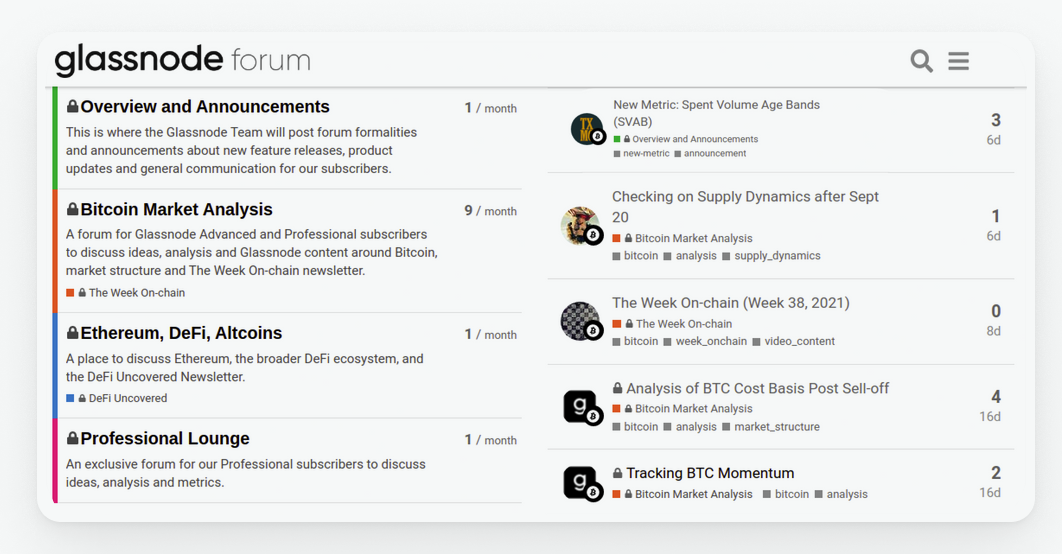Click 9 / month stat for Bitcoin Market Analysis
Screen dimensions: 1062x554
click(490, 211)
